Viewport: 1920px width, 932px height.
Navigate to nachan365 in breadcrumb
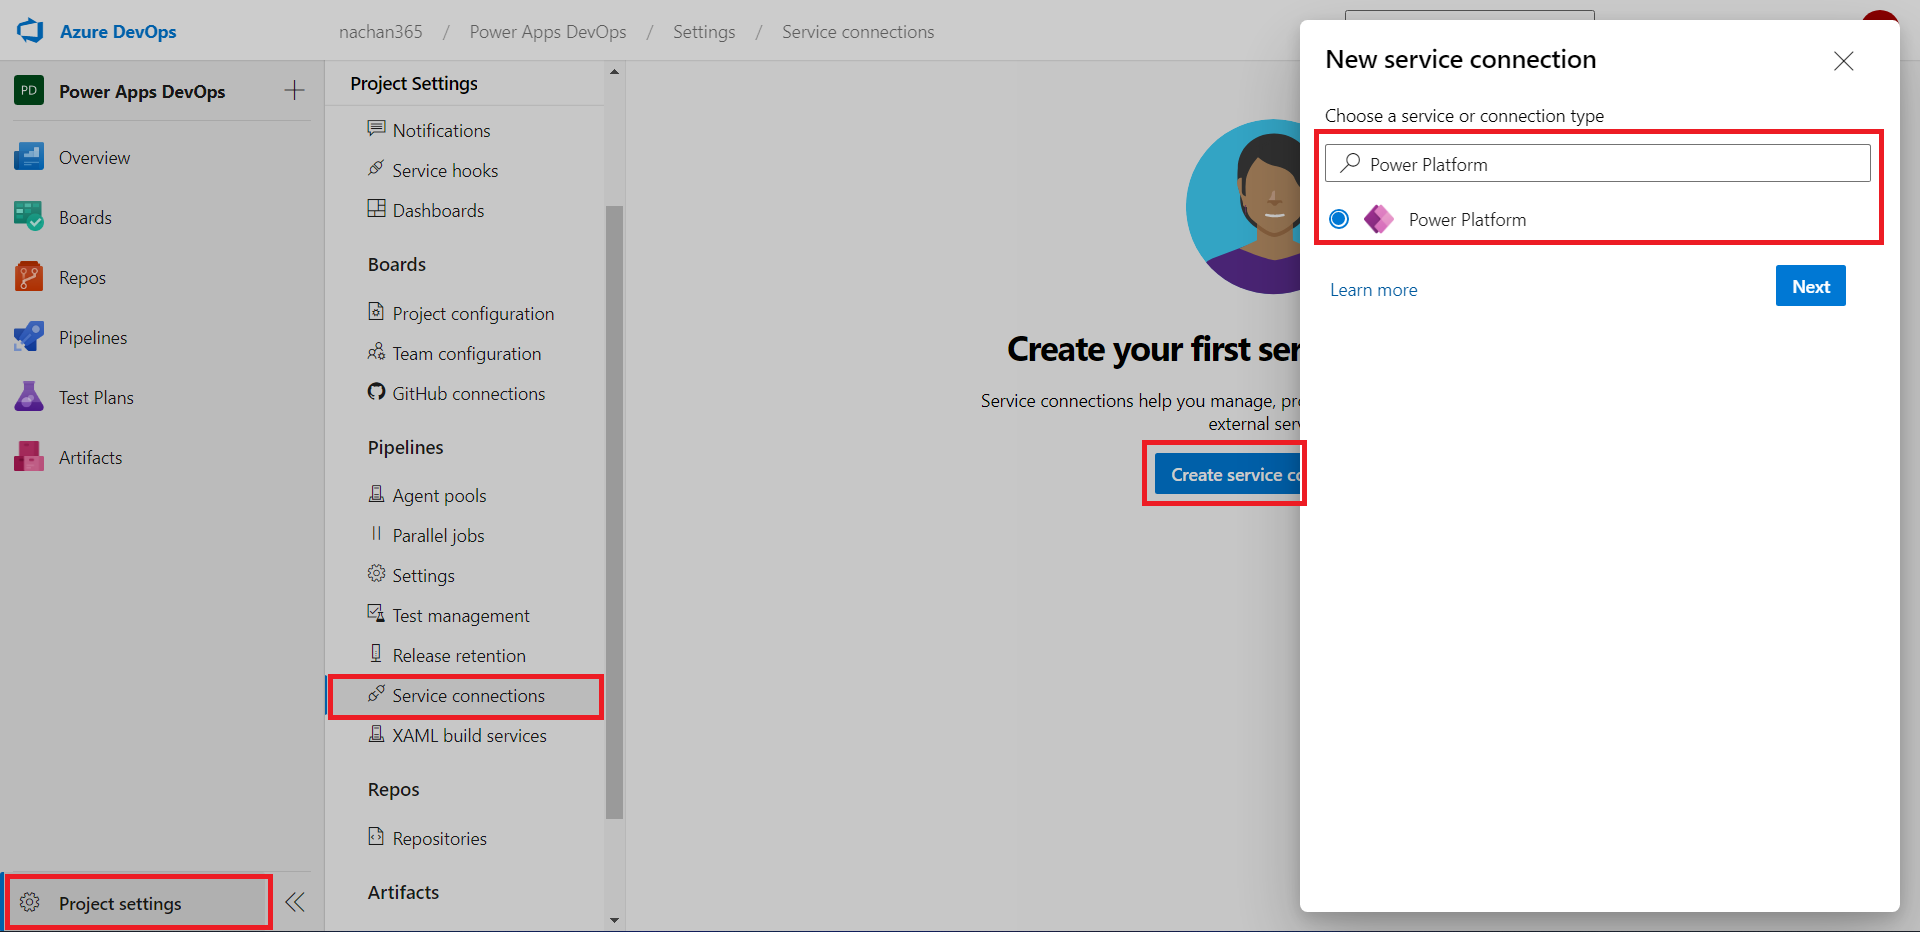pyautogui.click(x=380, y=32)
